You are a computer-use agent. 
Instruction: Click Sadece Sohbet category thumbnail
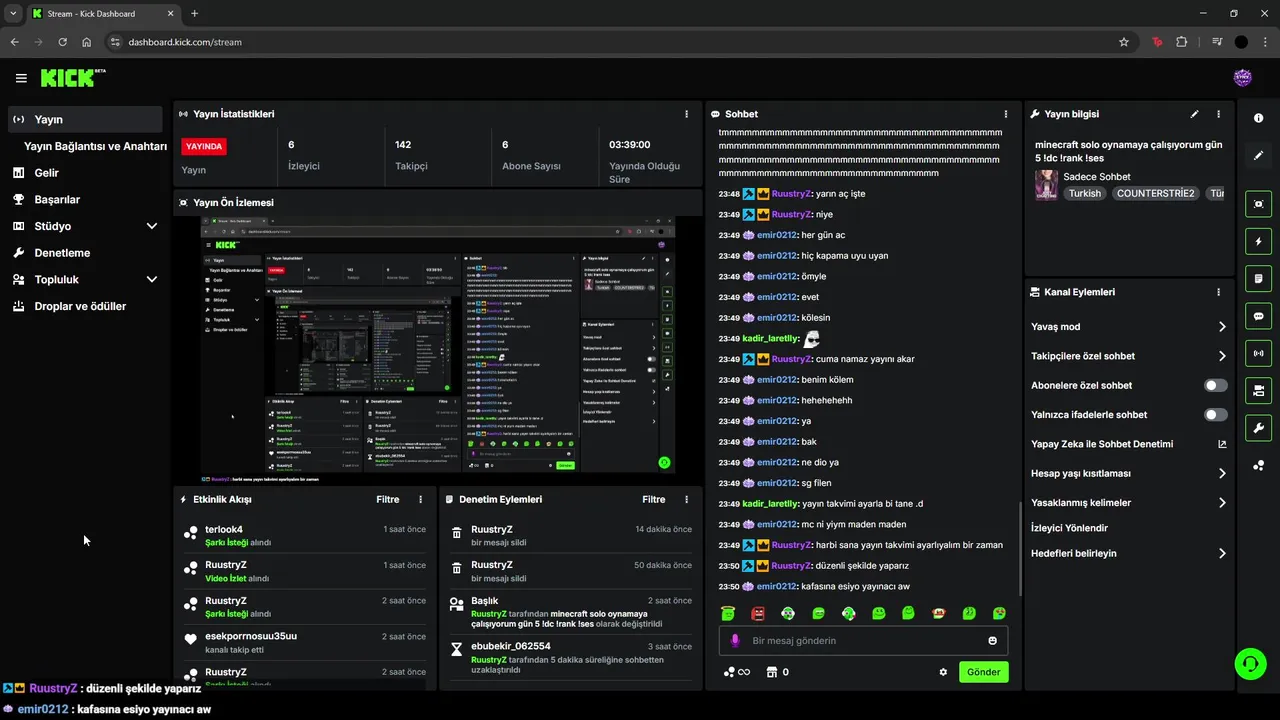coord(1046,185)
